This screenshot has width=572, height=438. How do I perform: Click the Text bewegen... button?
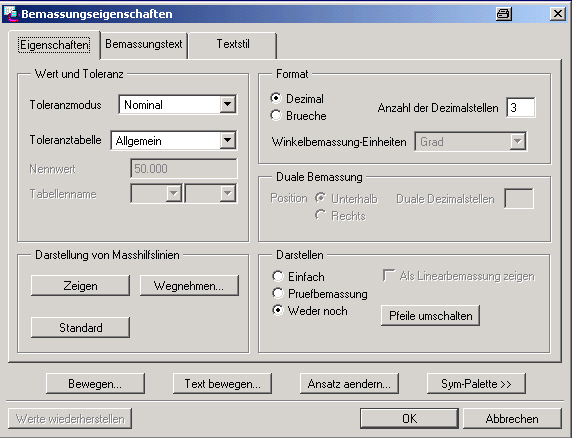(222, 384)
